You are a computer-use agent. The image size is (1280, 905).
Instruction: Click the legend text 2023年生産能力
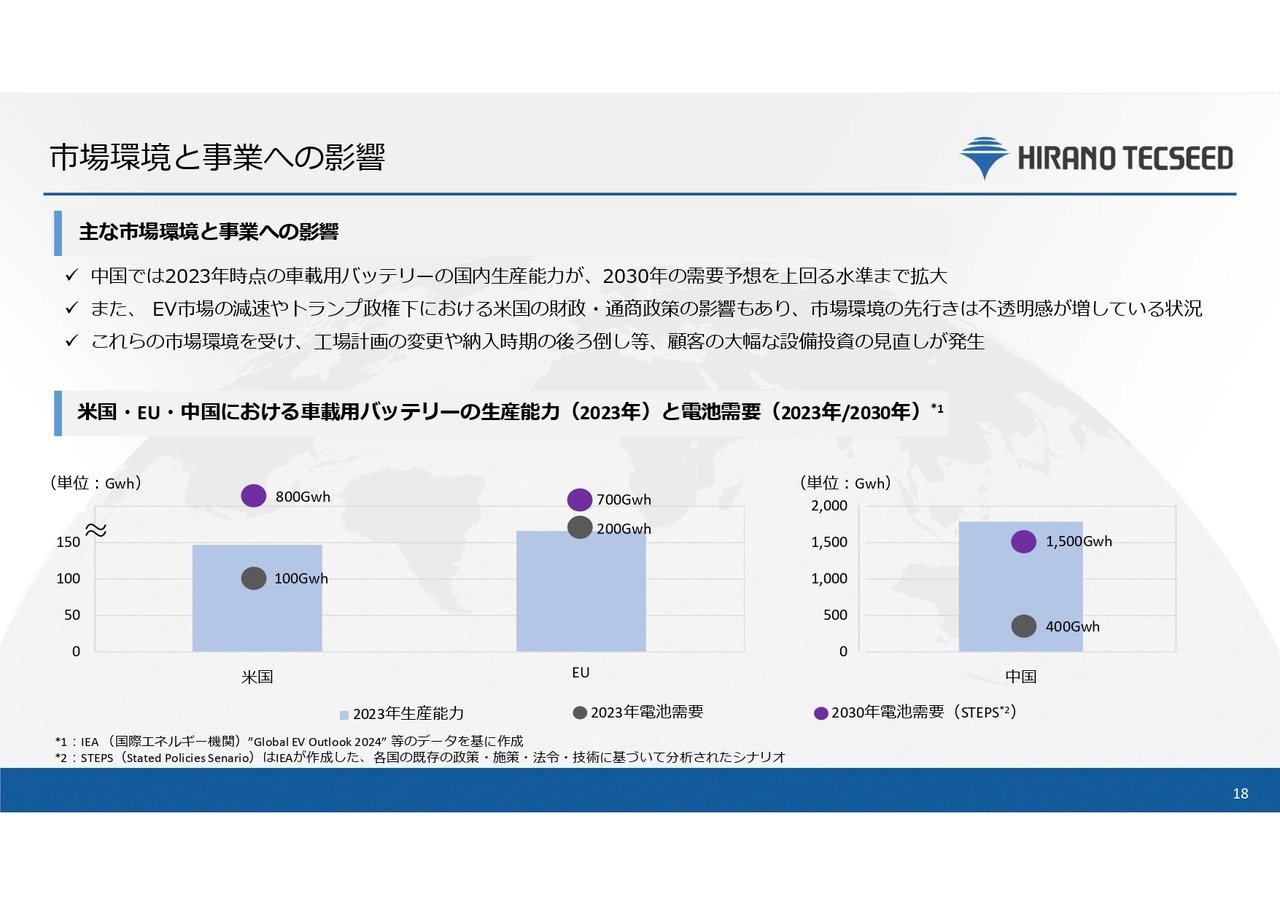click(x=408, y=714)
